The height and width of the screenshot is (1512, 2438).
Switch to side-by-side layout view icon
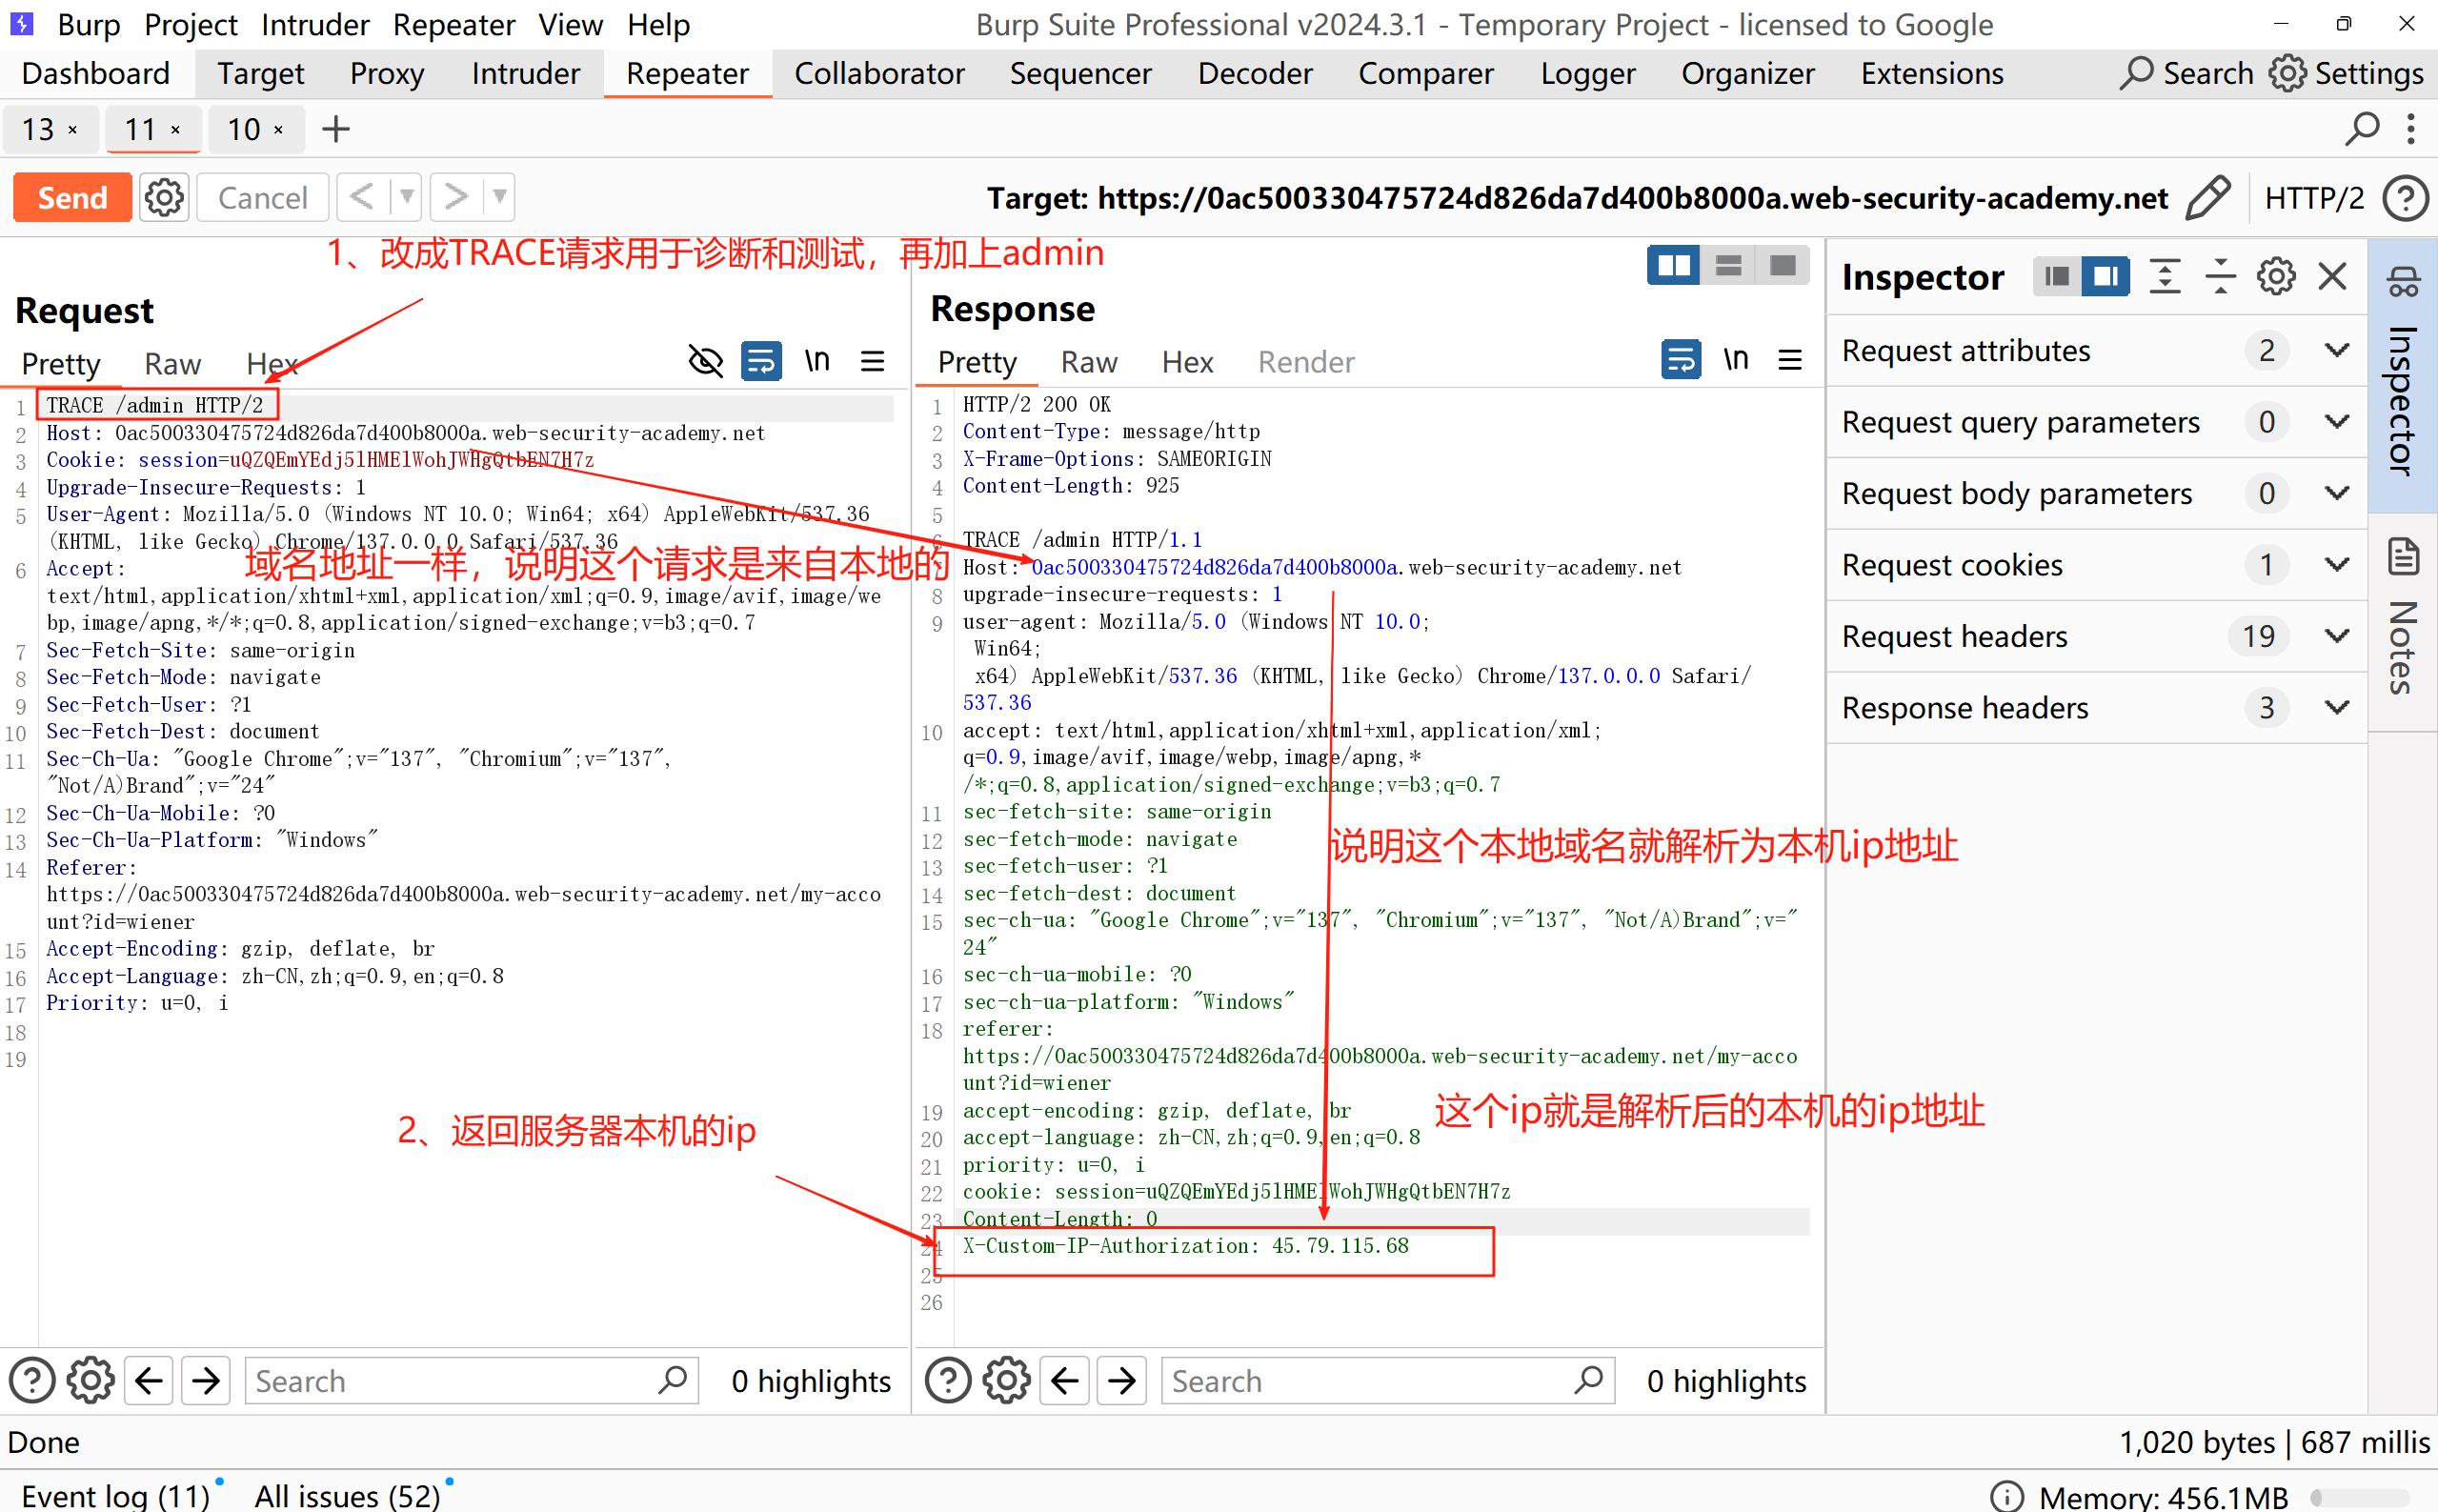pyautogui.click(x=1673, y=266)
